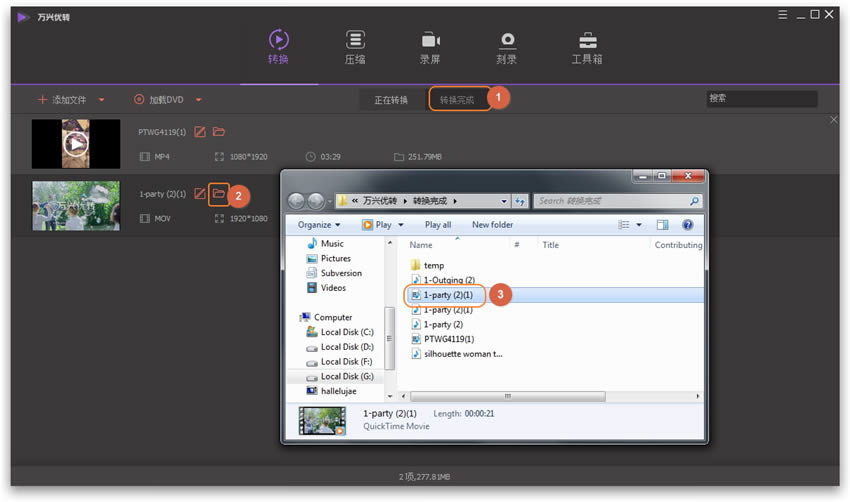The width and height of the screenshot is (850, 502).
Task: Select Local Disk (D:) in navigation pane
Action: click(x=346, y=347)
